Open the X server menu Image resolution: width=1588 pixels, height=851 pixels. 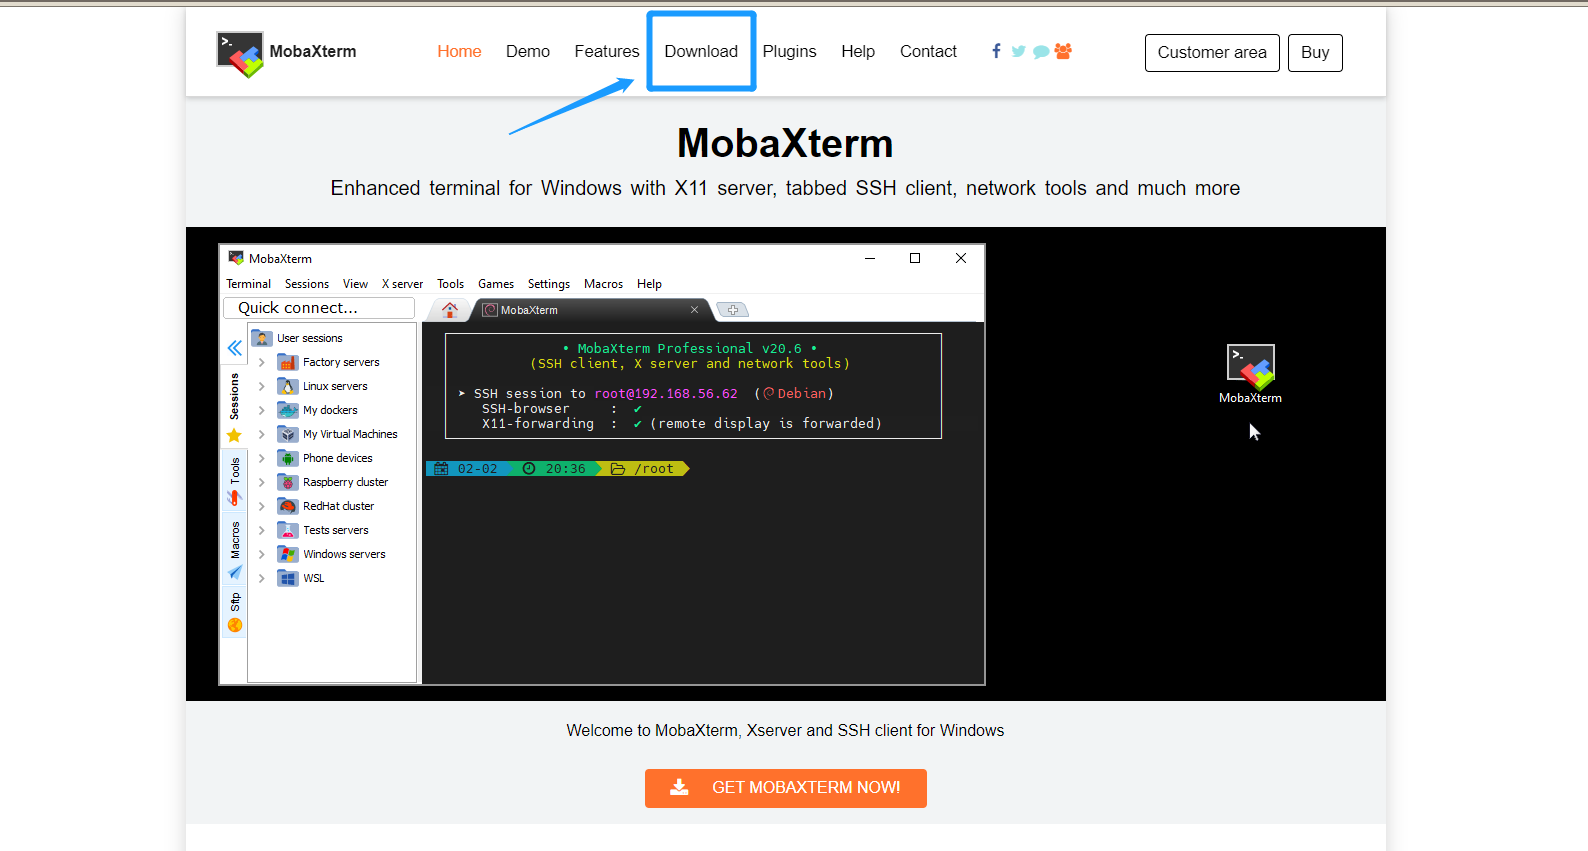(x=402, y=284)
